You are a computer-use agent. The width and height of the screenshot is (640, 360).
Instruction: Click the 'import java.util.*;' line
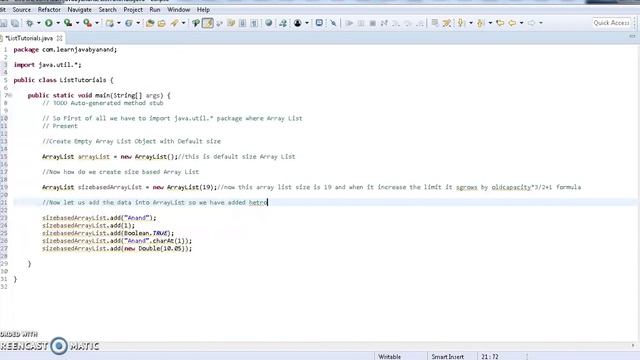click(47, 65)
